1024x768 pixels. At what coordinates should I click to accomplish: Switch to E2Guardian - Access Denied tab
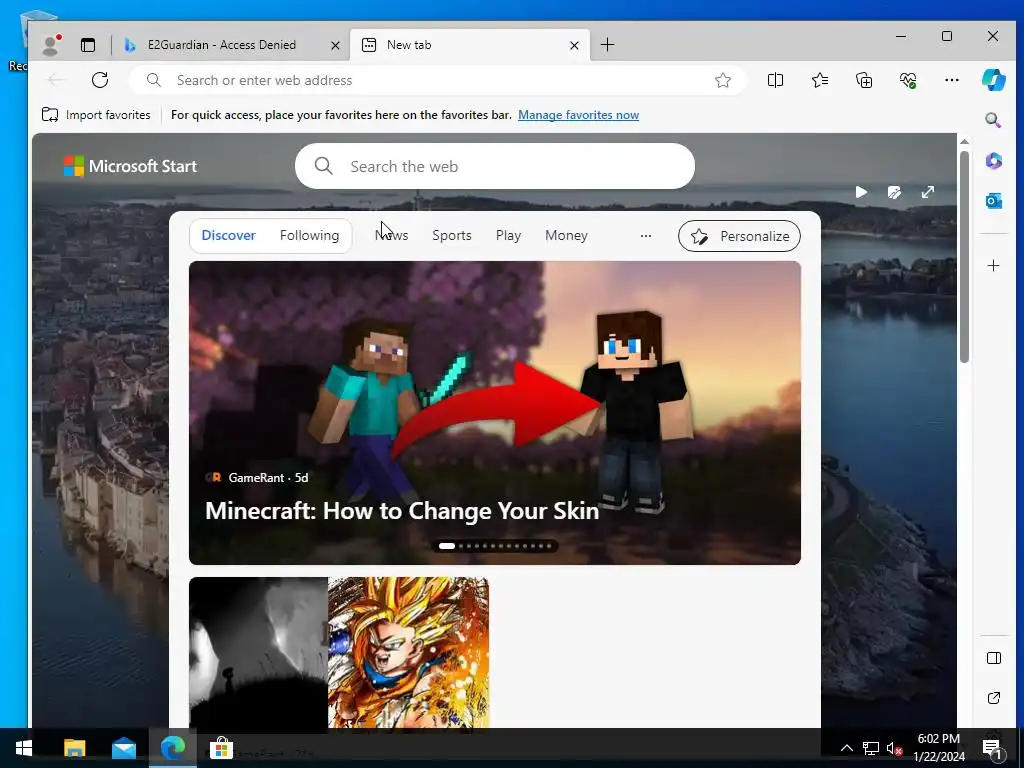[222, 44]
